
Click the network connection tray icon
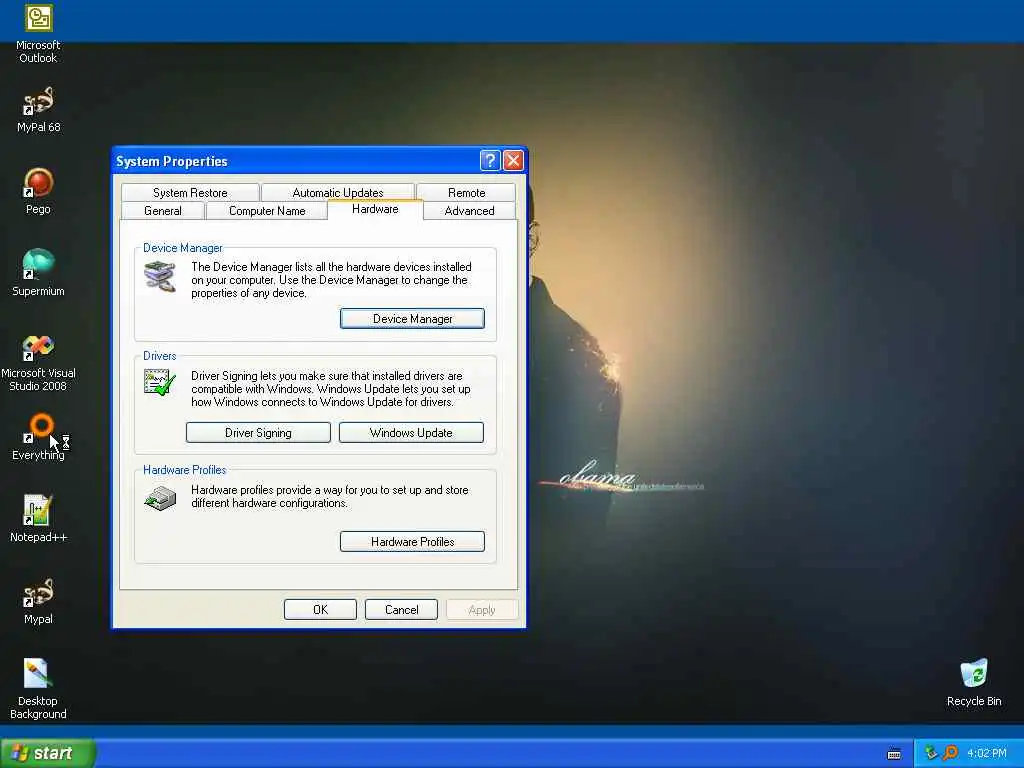pyautogui.click(x=931, y=753)
